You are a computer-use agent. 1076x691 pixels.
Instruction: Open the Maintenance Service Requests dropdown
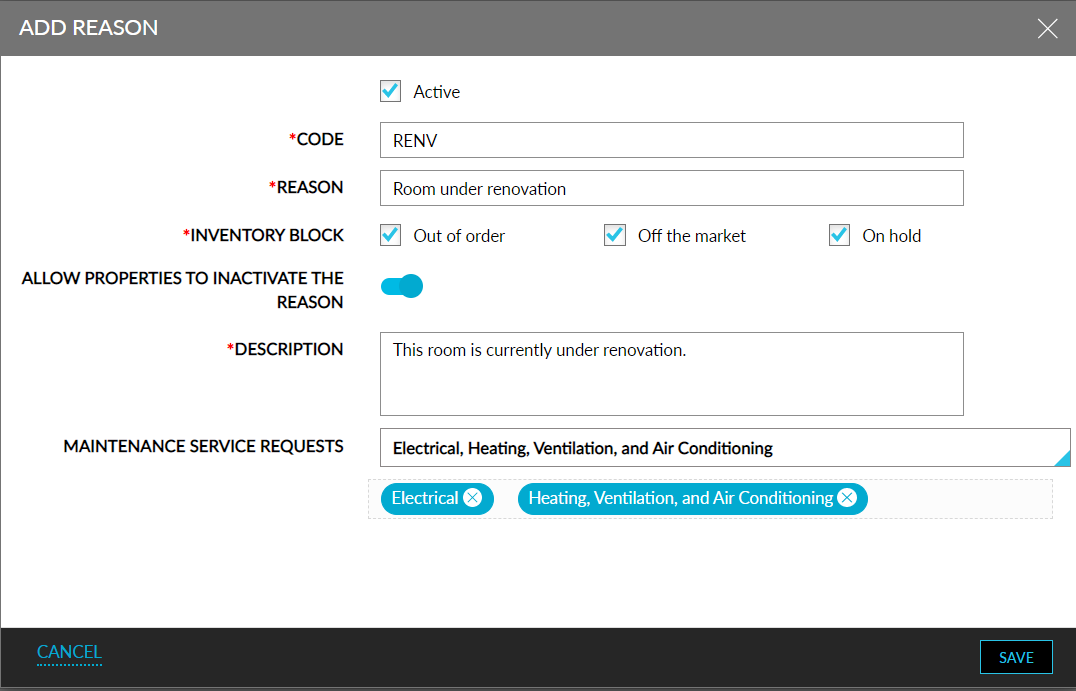point(725,447)
